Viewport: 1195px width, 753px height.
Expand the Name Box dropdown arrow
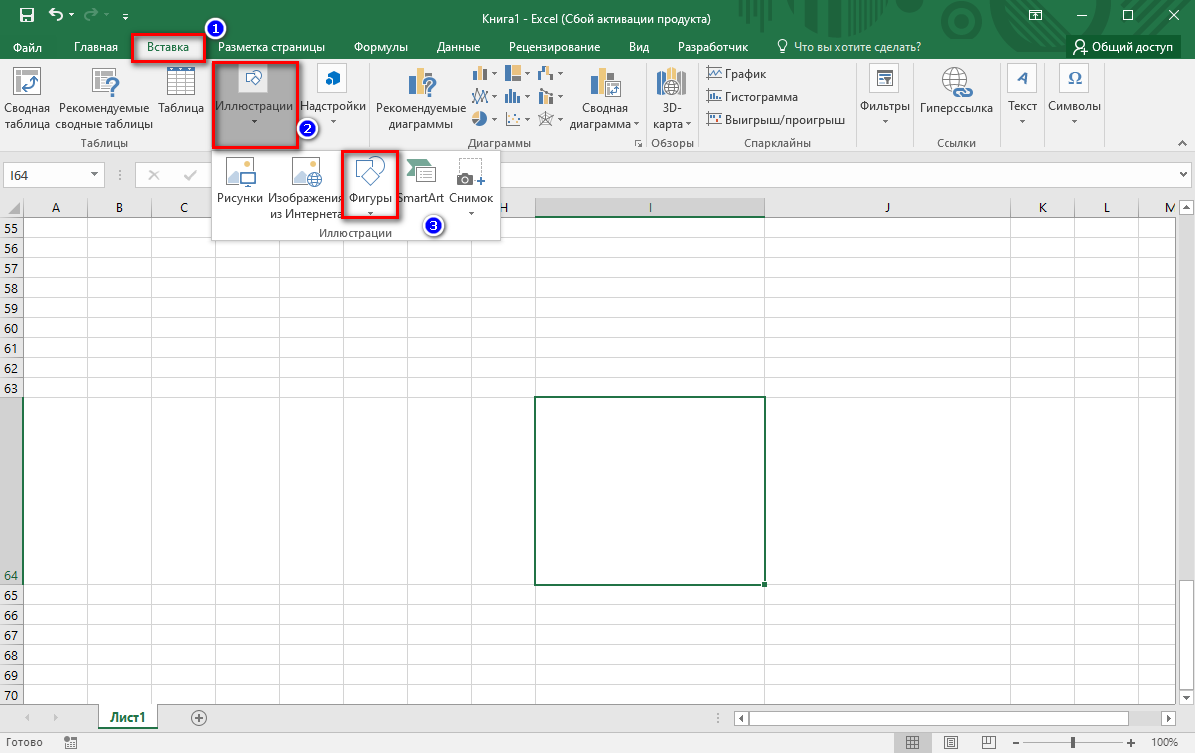click(95, 175)
